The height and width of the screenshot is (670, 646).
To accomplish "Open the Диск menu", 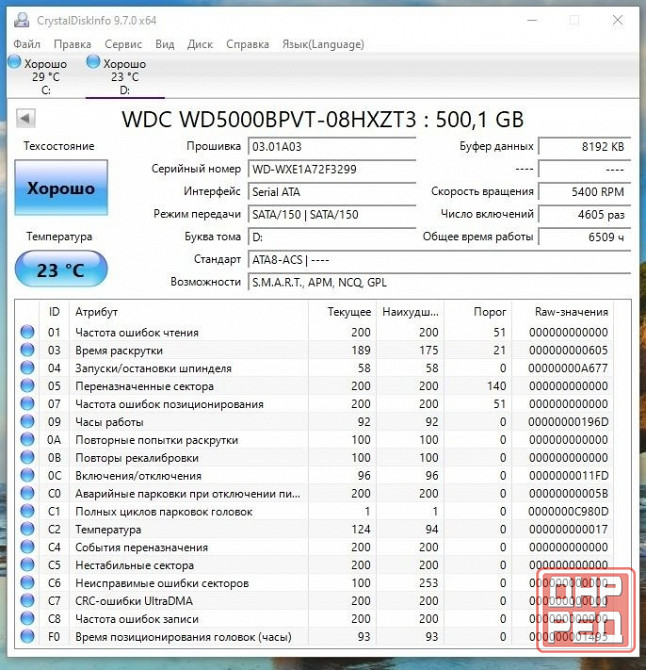I will (x=200, y=44).
